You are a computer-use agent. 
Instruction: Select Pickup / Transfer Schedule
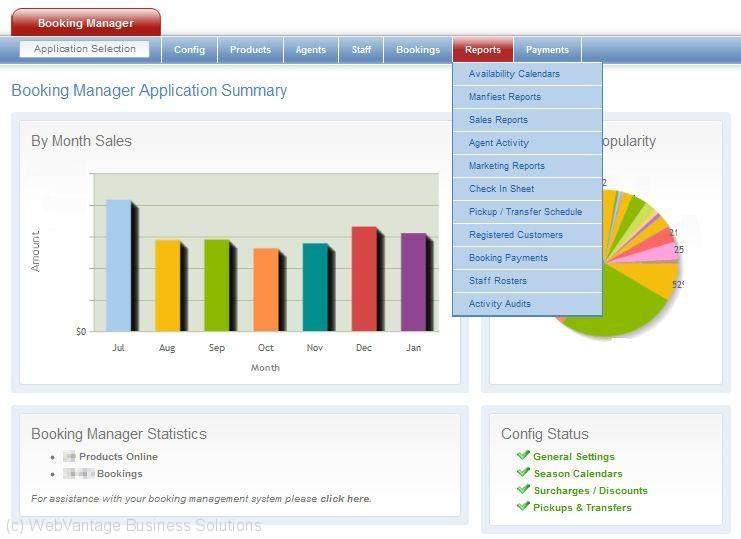pos(525,212)
